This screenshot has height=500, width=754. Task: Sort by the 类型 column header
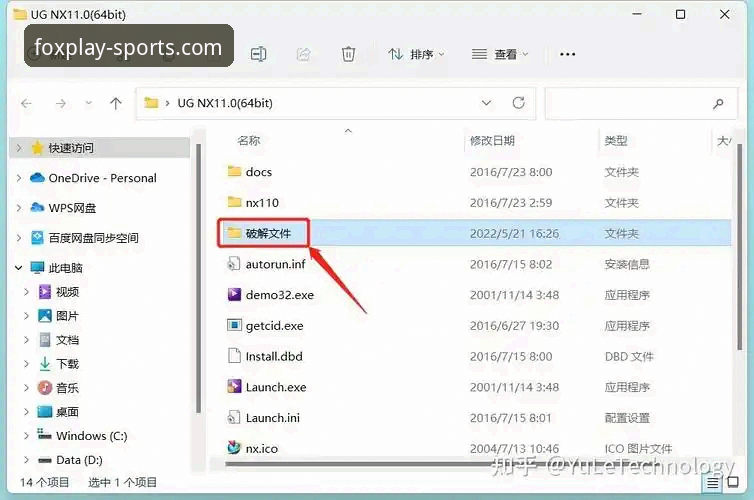tap(616, 140)
